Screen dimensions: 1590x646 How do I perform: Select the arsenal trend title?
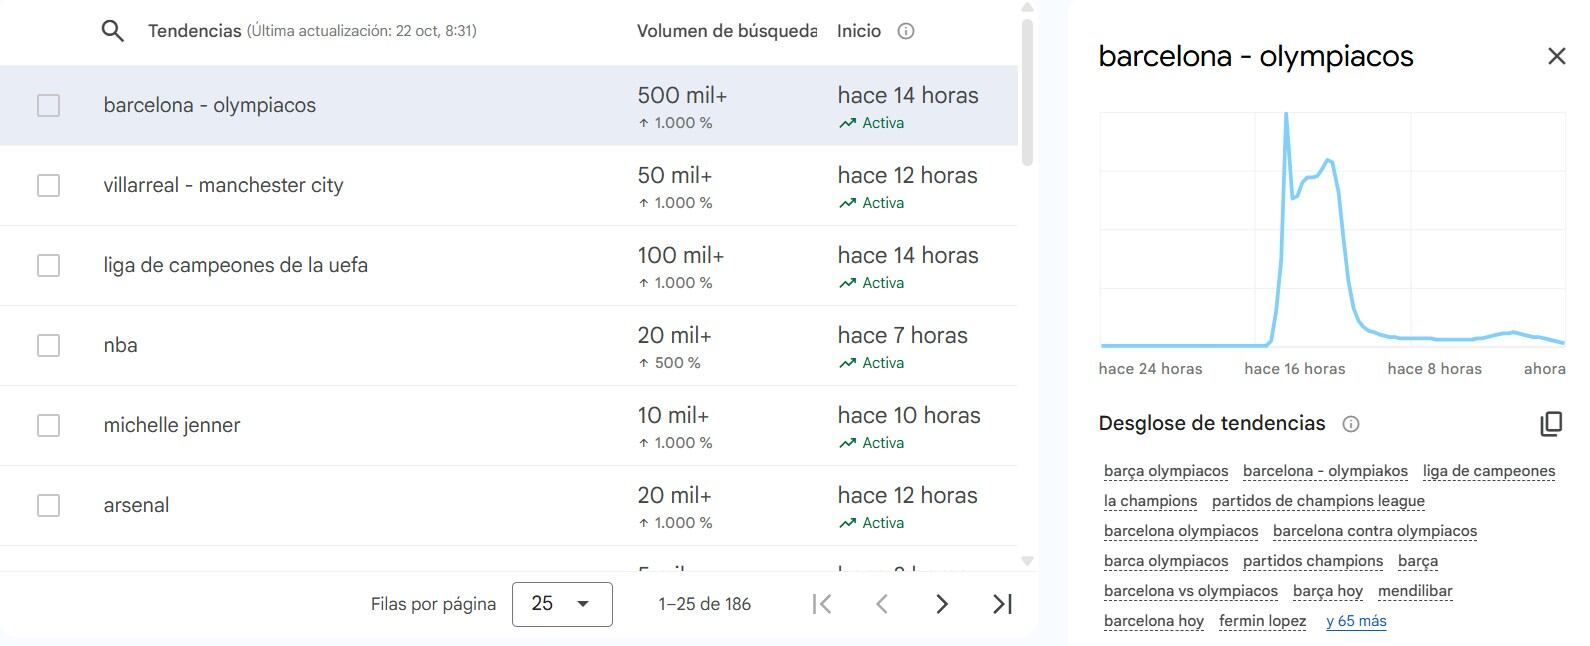pyautogui.click(x=136, y=505)
